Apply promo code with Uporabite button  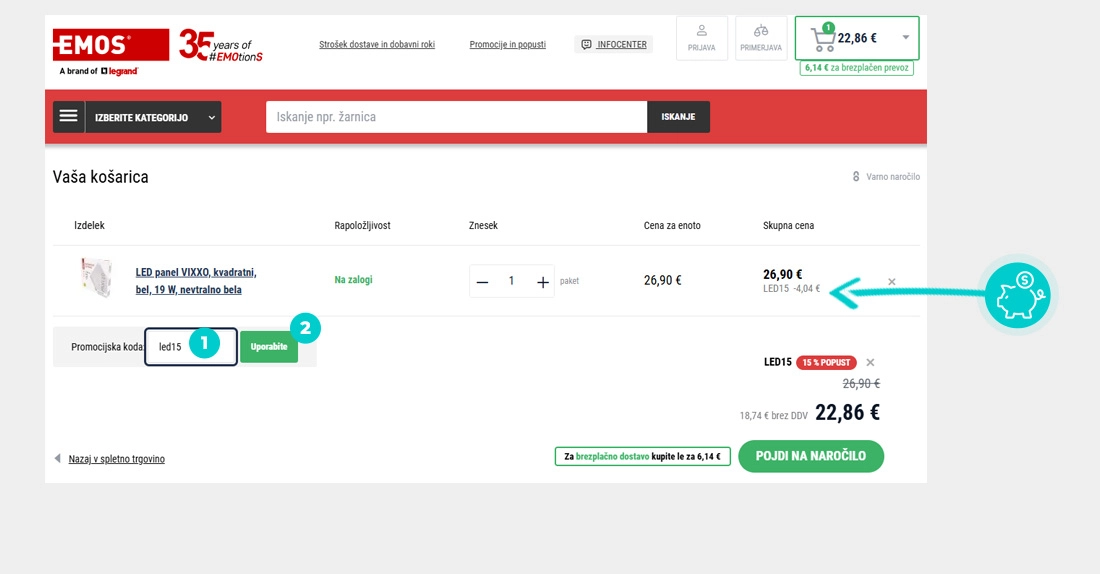269,347
